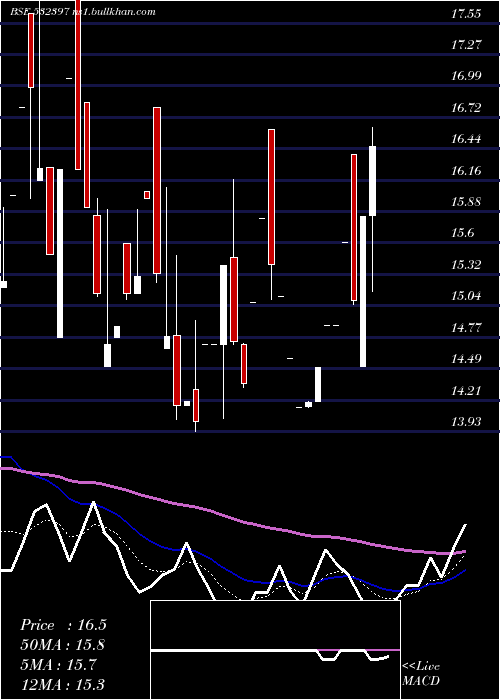The height and width of the screenshot is (700, 500).
Task: Click the Price : 16.5 readout
Action: click(x=63, y=625)
